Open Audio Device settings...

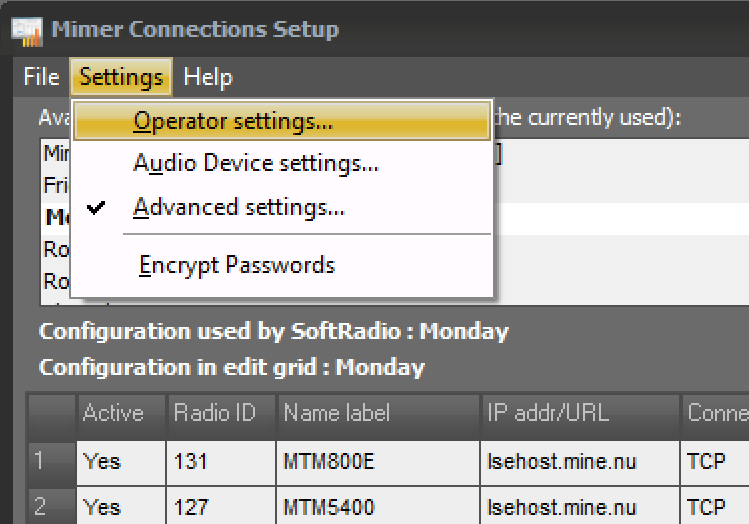click(x=282, y=163)
